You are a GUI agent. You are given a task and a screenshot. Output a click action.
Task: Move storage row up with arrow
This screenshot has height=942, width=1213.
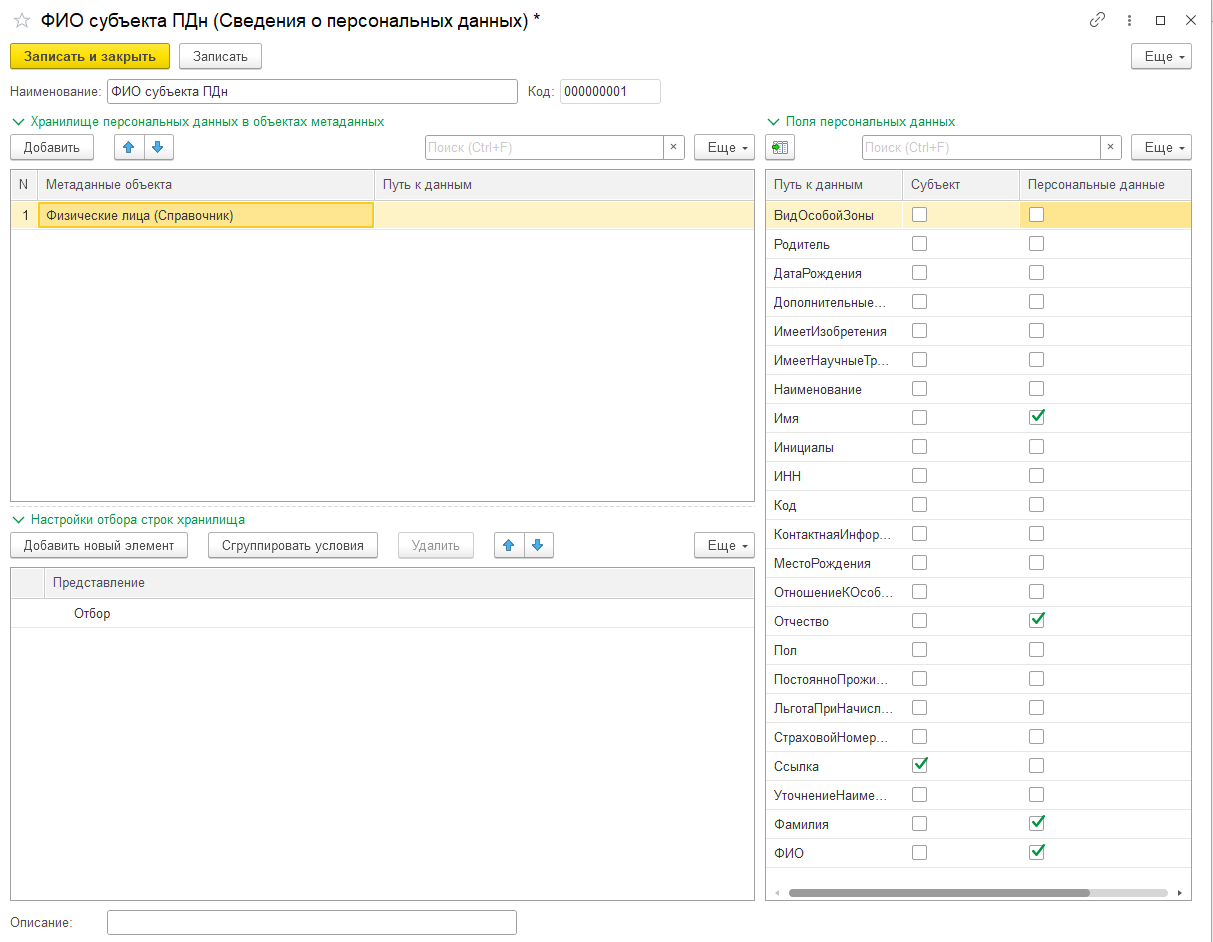point(128,148)
